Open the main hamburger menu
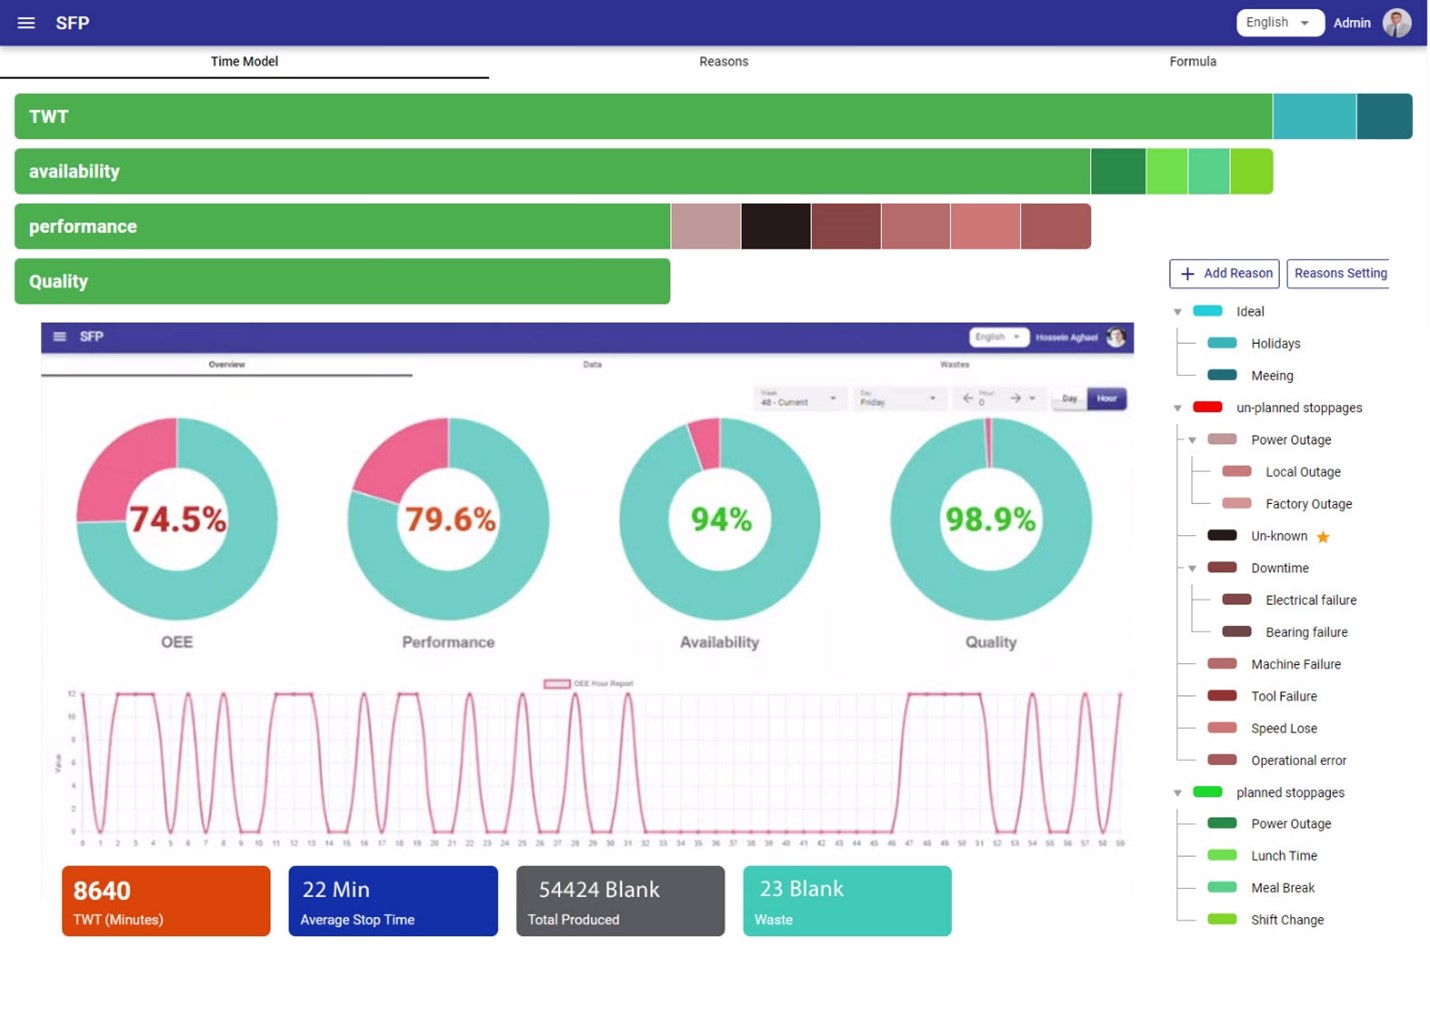This screenshot has width=1430, height=1028. point(26,23)
